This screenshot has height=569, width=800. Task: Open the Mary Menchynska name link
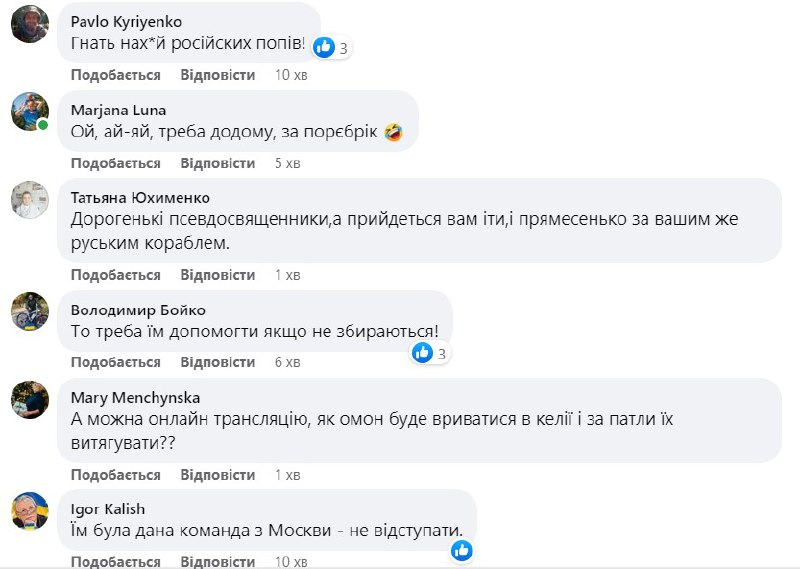pyautogui.click(x=134, y=397)
